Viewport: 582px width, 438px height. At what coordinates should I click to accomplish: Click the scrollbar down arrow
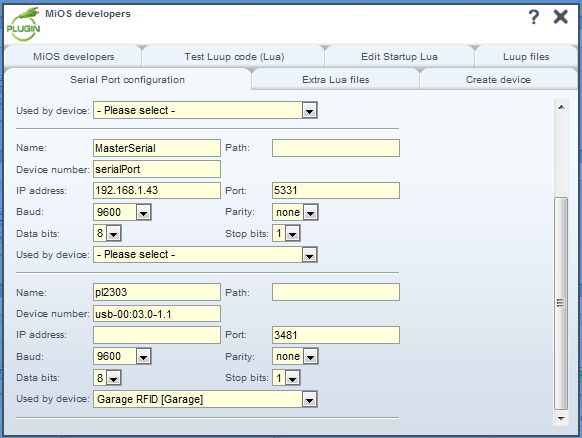[561, 418]
